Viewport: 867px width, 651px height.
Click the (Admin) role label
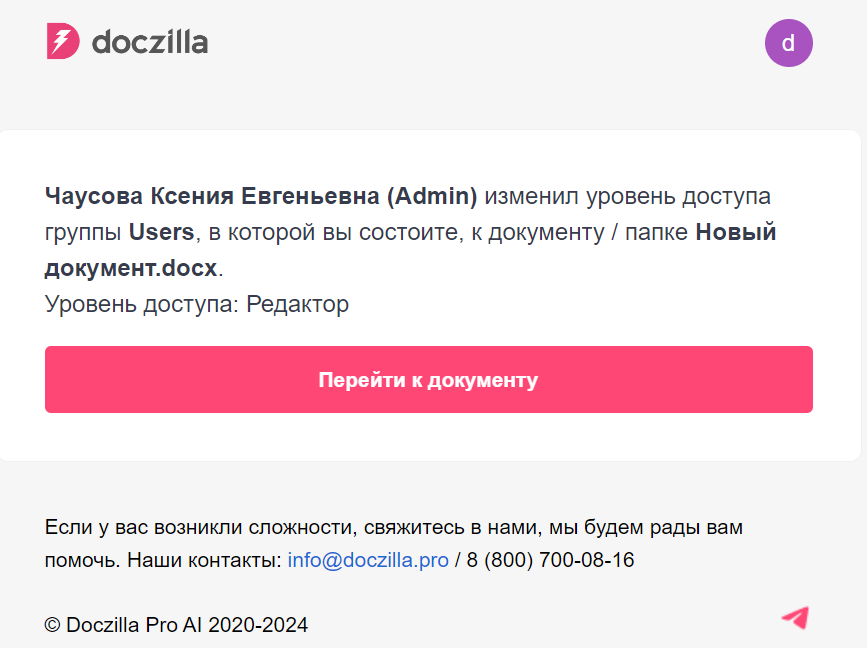click(432, 196)
